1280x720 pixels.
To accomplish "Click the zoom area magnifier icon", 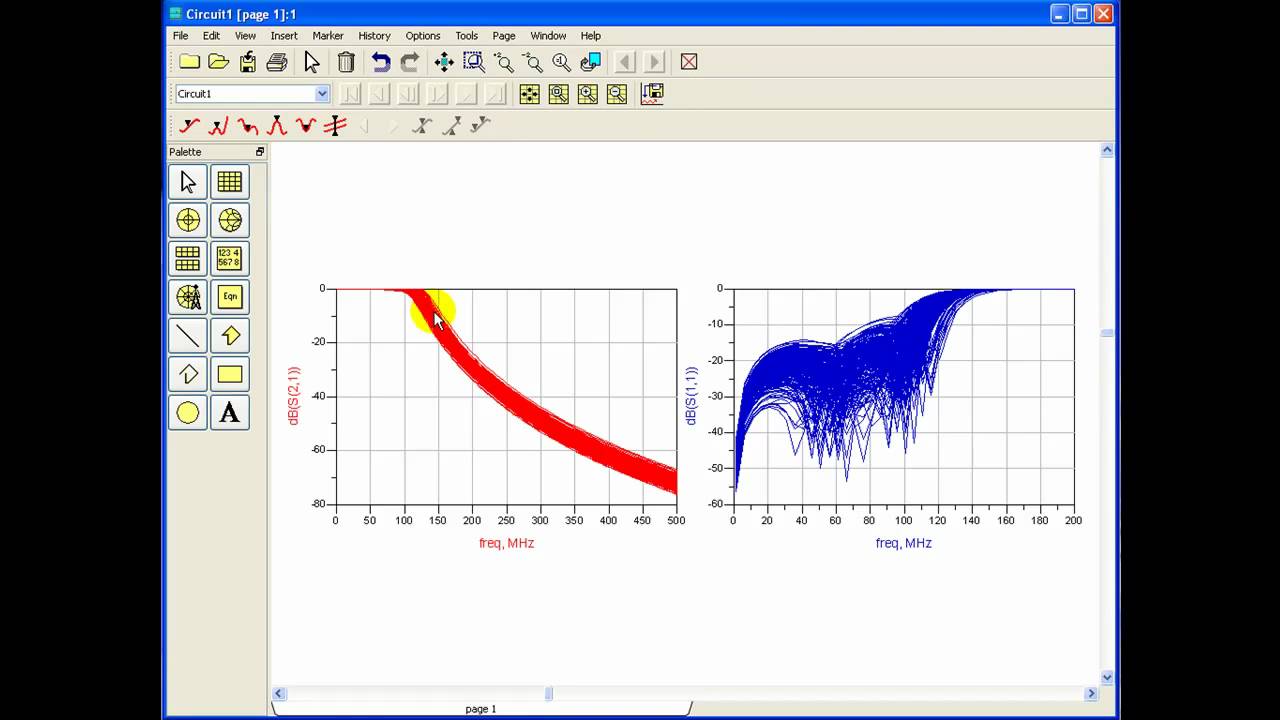I will coord(474,62).
